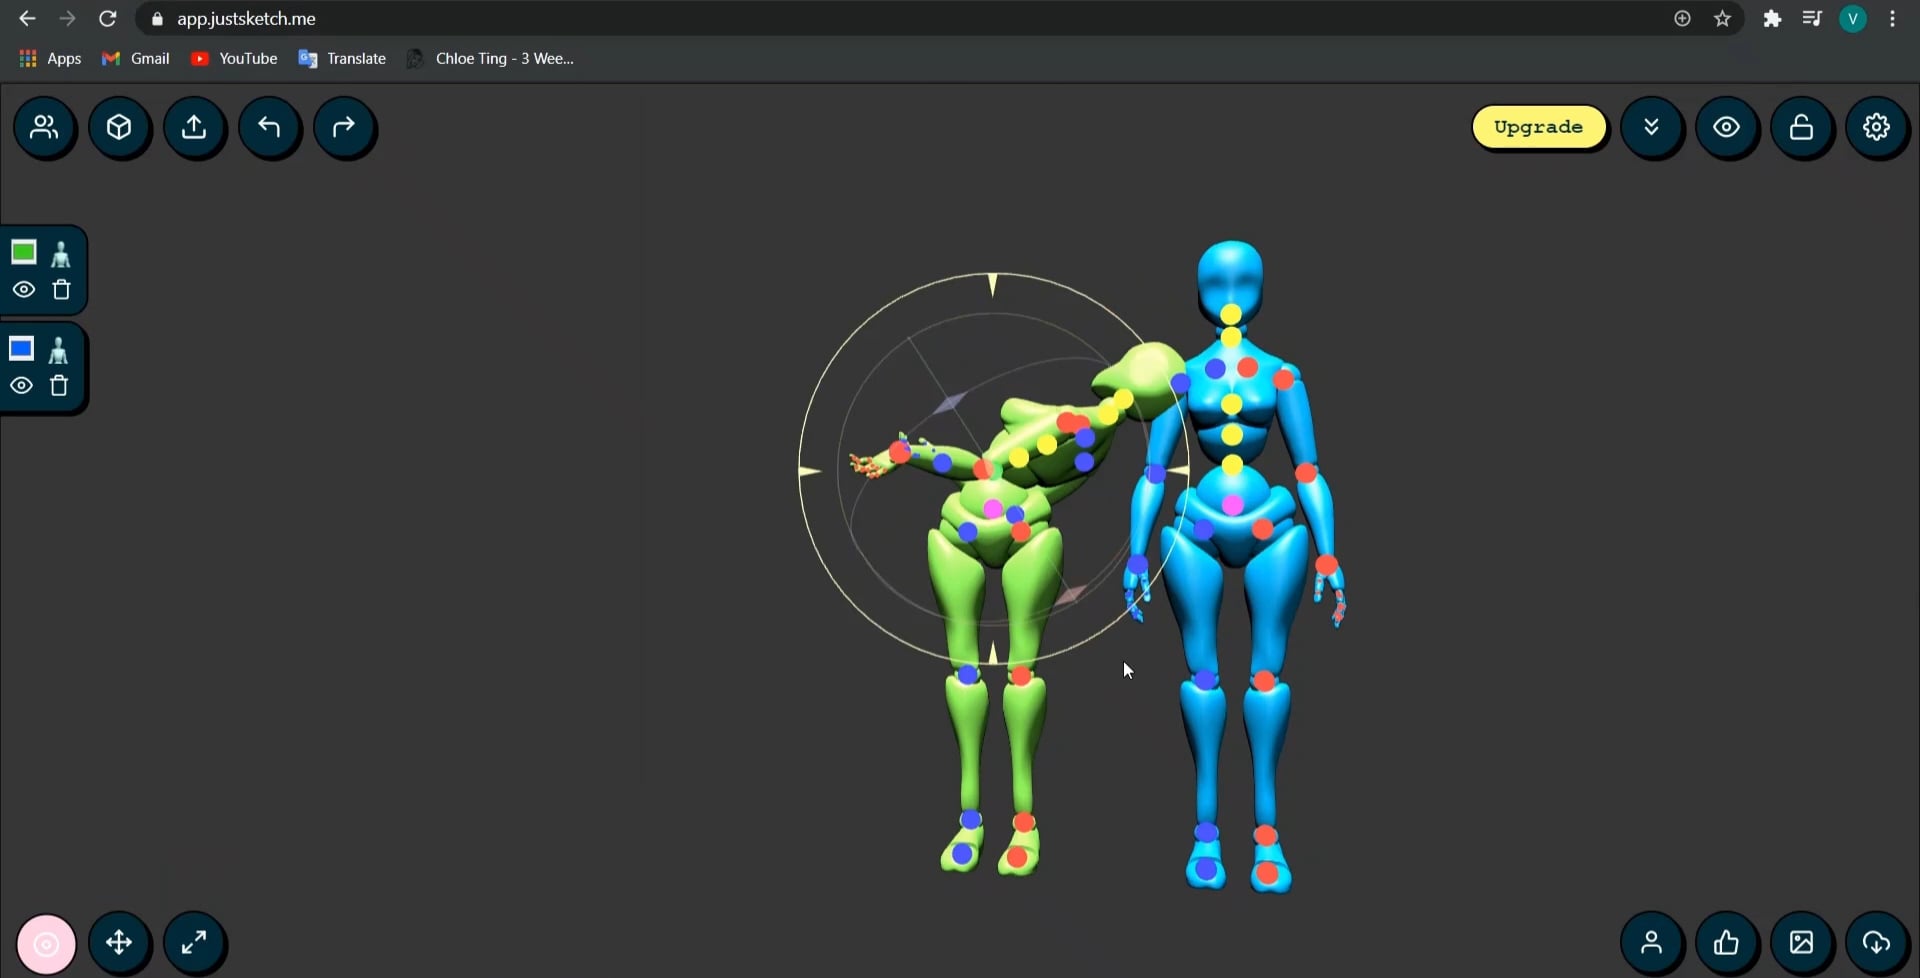
Task: Open the Chrome profile avatar V
Action: pyautogui.click(x=1853, y=18)
